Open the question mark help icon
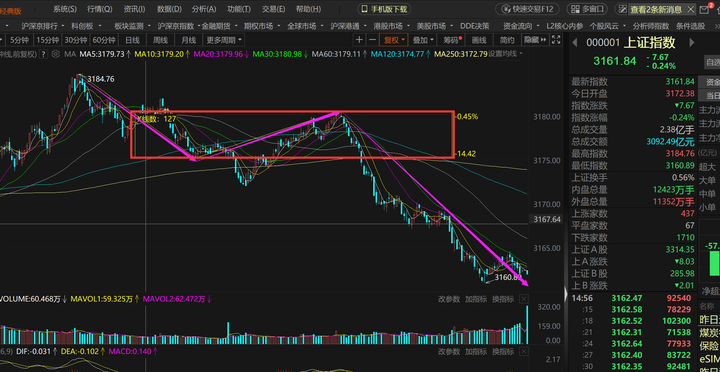Viewport: 720px width, 372px height. [44, 54]
